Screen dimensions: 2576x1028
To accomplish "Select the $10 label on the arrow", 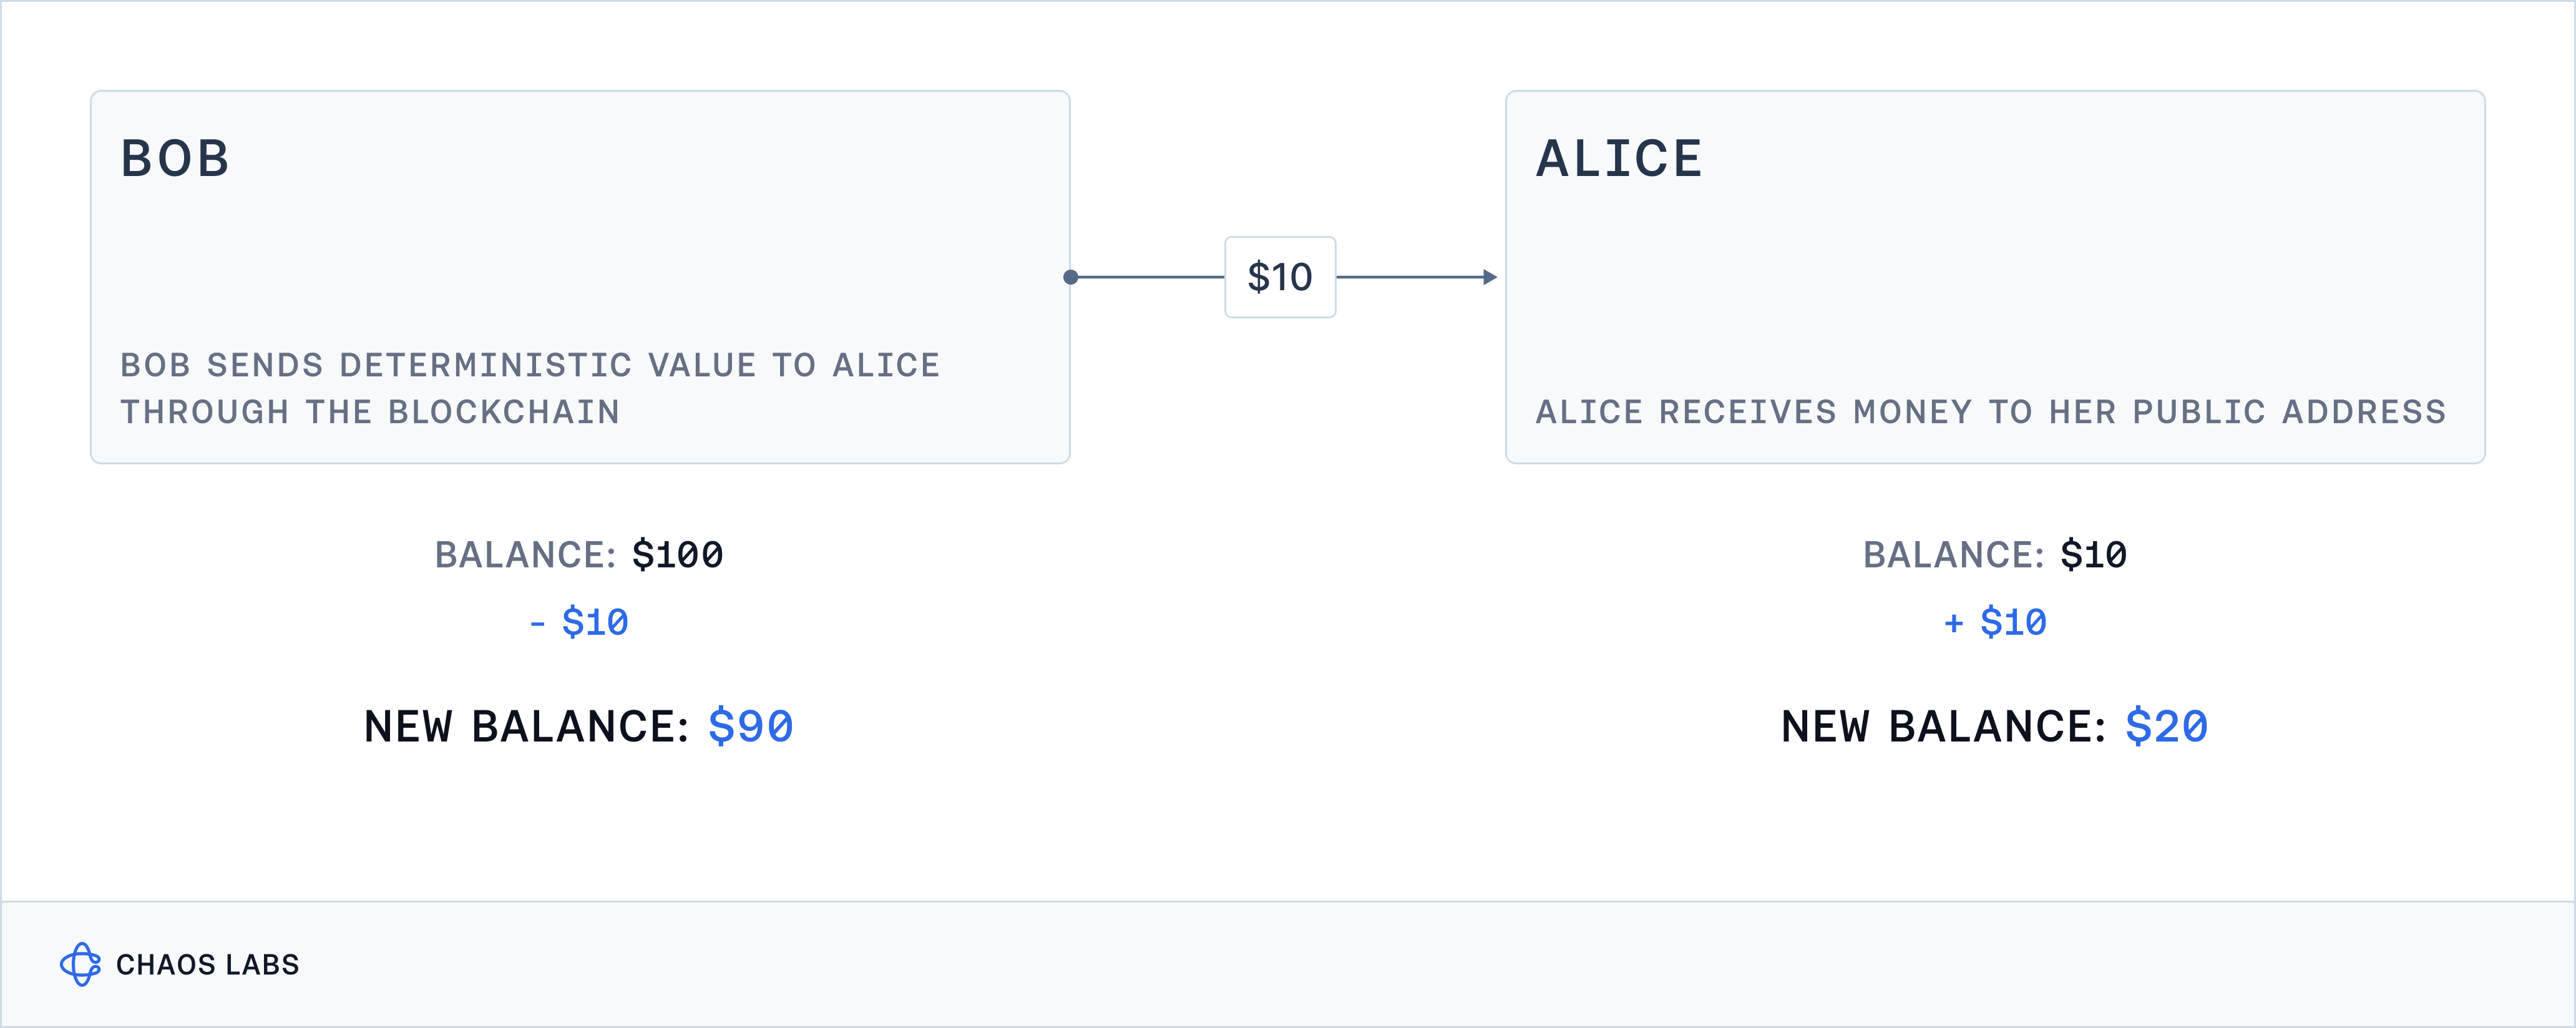I will [1280, 277].
